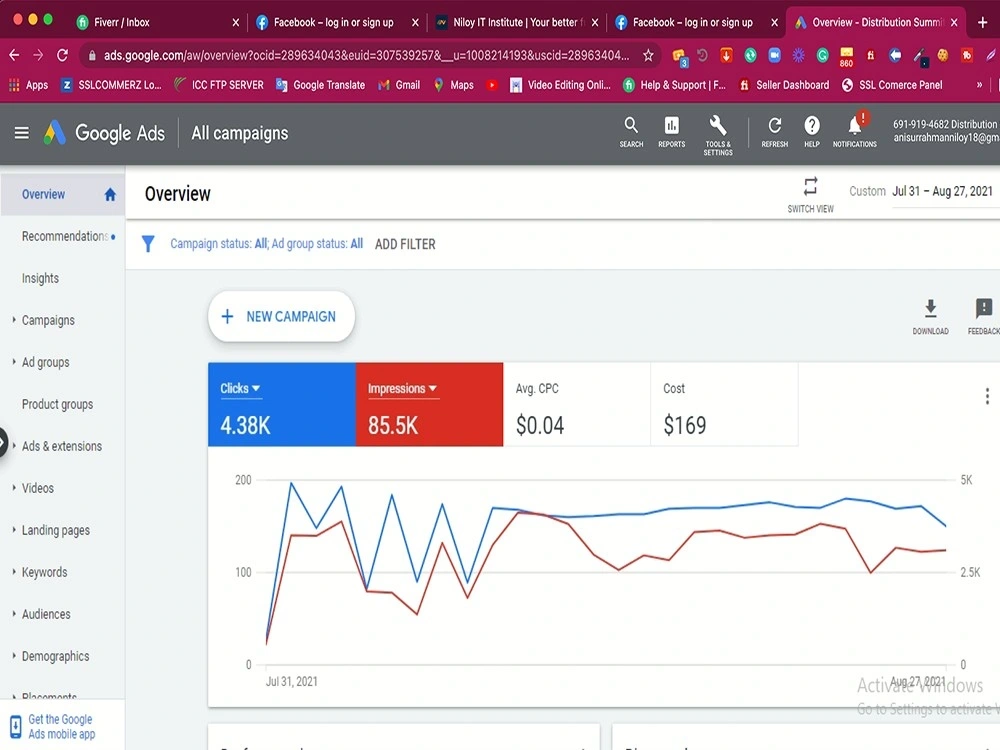Open a new browser tab
The image size is (1000, 750).
point(982,22)
